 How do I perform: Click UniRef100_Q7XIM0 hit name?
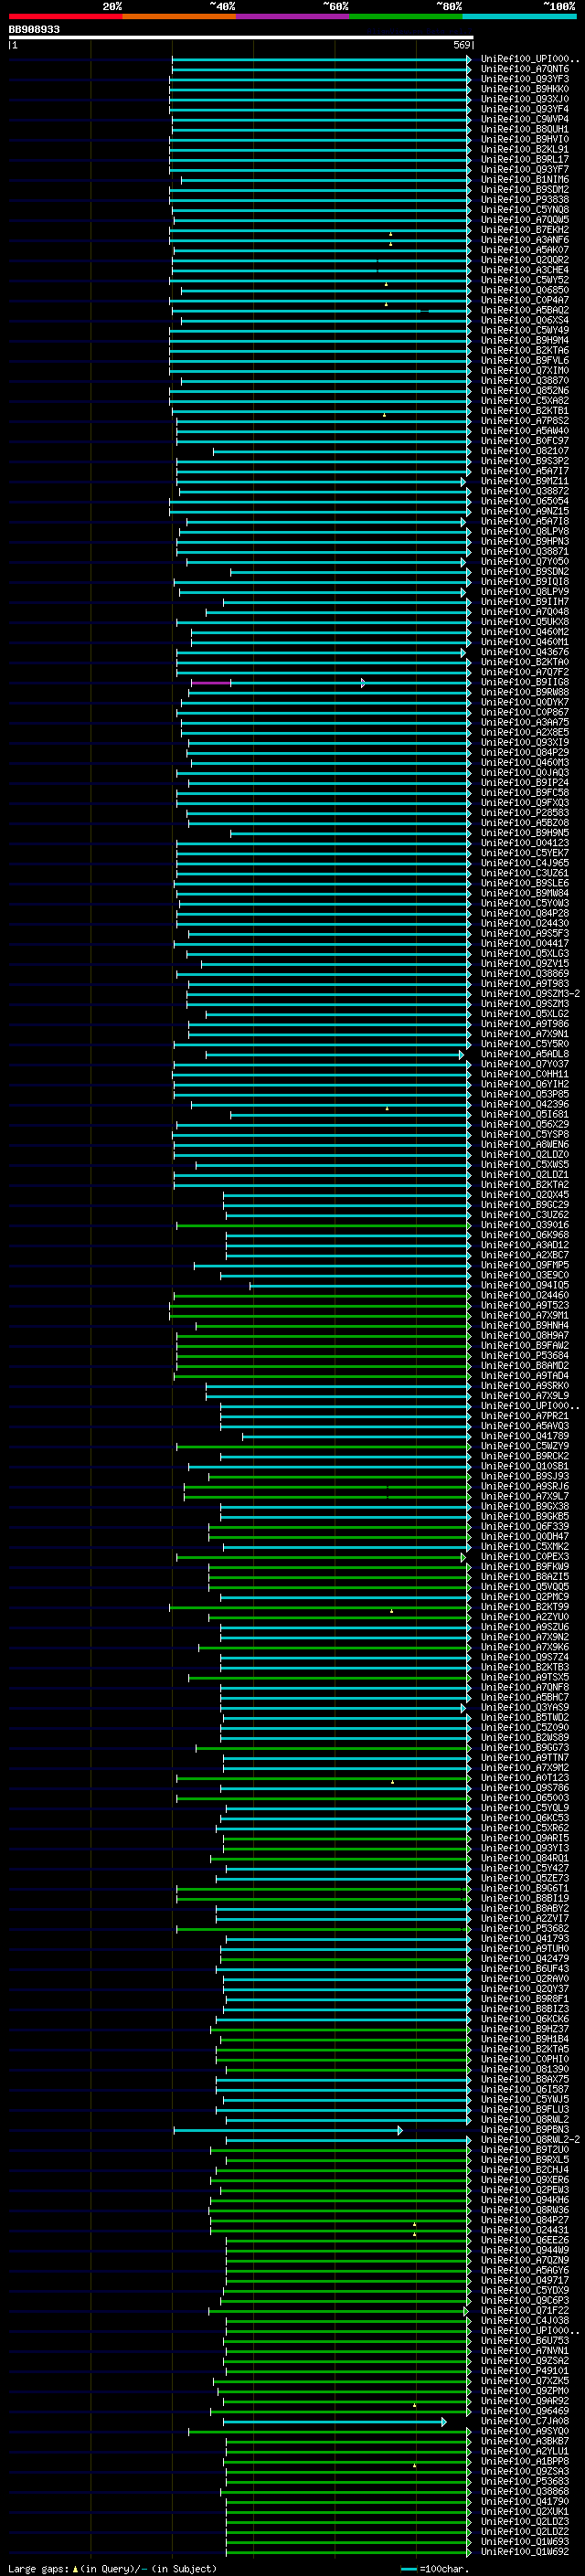525,371
